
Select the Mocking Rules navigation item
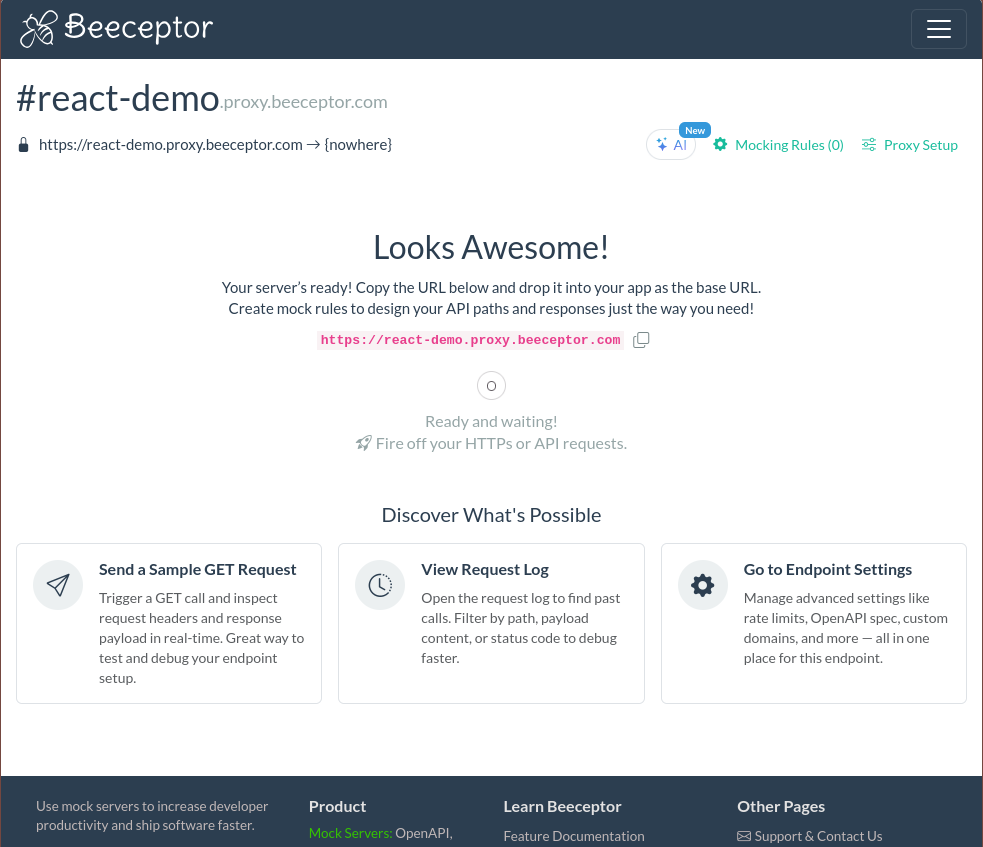(789, 144)
